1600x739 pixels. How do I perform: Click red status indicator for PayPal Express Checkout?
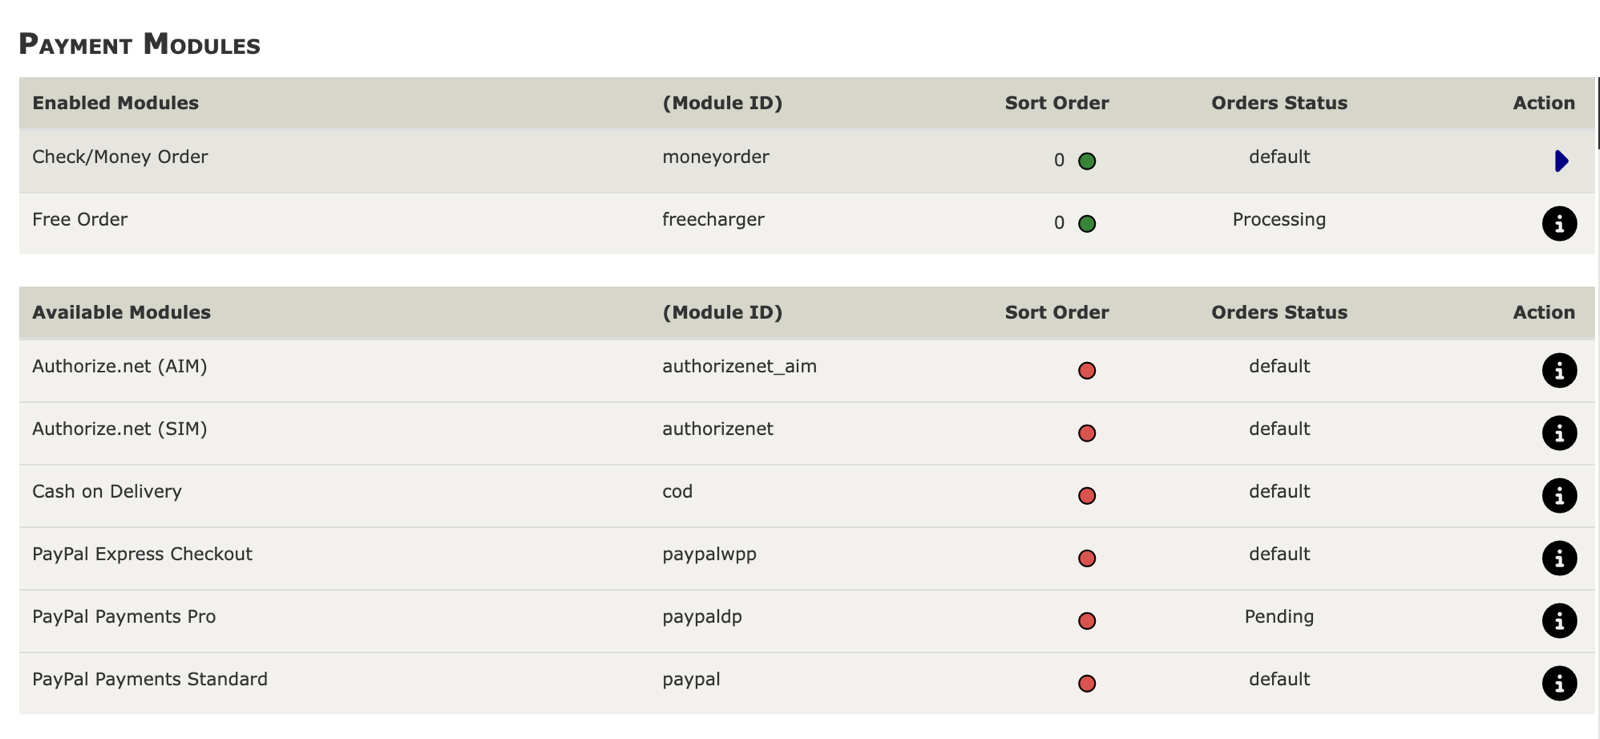[1087, 558]
